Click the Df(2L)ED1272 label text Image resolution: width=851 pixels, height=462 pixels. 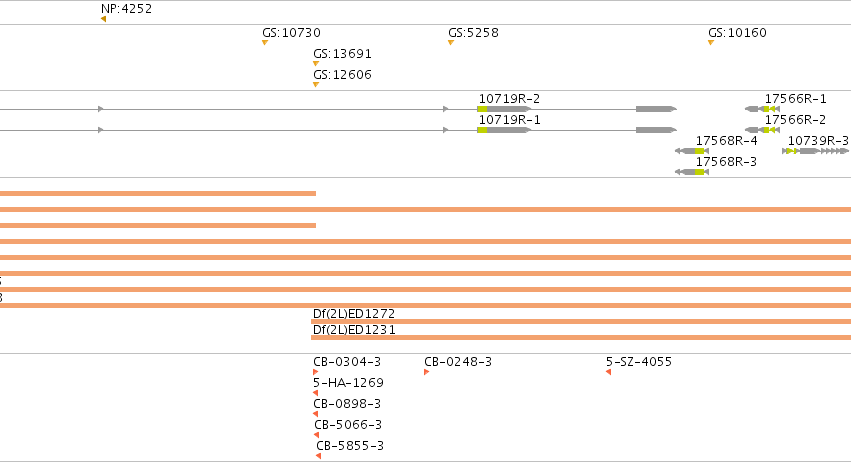[x=354, y=314]
